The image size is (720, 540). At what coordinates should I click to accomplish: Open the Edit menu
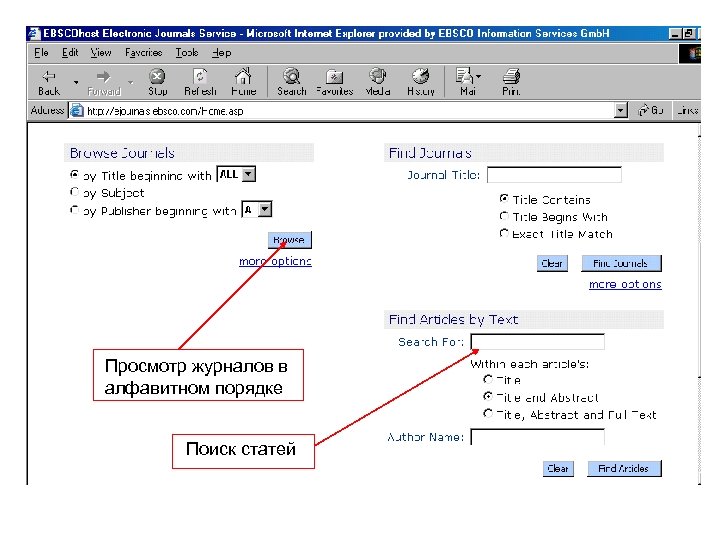click(70, 53)
